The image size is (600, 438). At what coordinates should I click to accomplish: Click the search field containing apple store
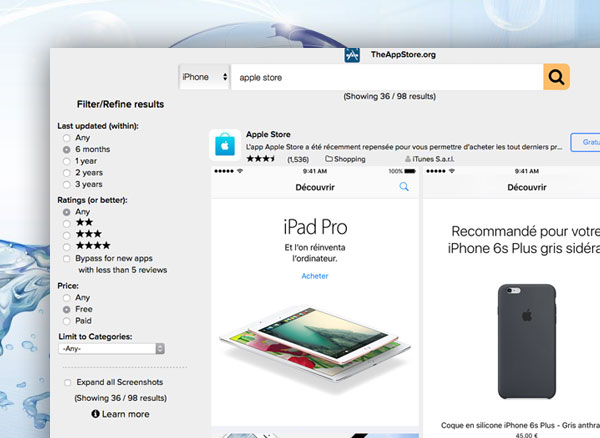pos(387,77)
